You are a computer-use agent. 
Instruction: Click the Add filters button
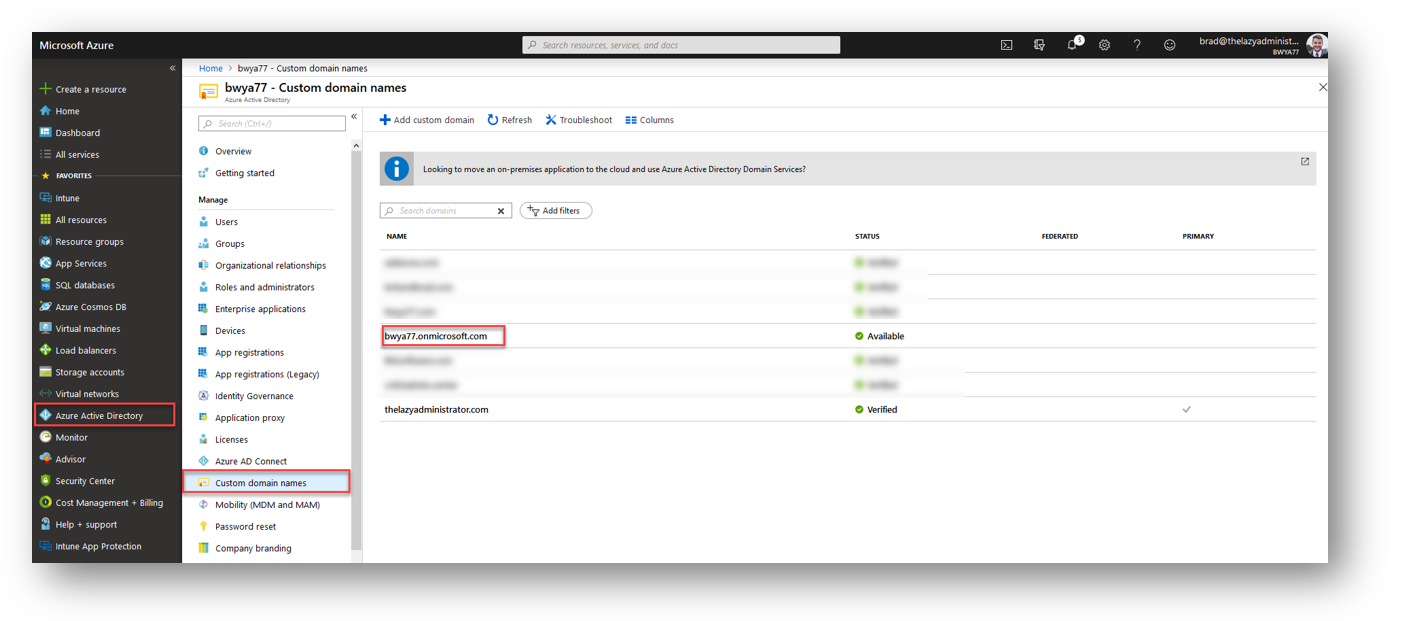[x=556, y=211]
